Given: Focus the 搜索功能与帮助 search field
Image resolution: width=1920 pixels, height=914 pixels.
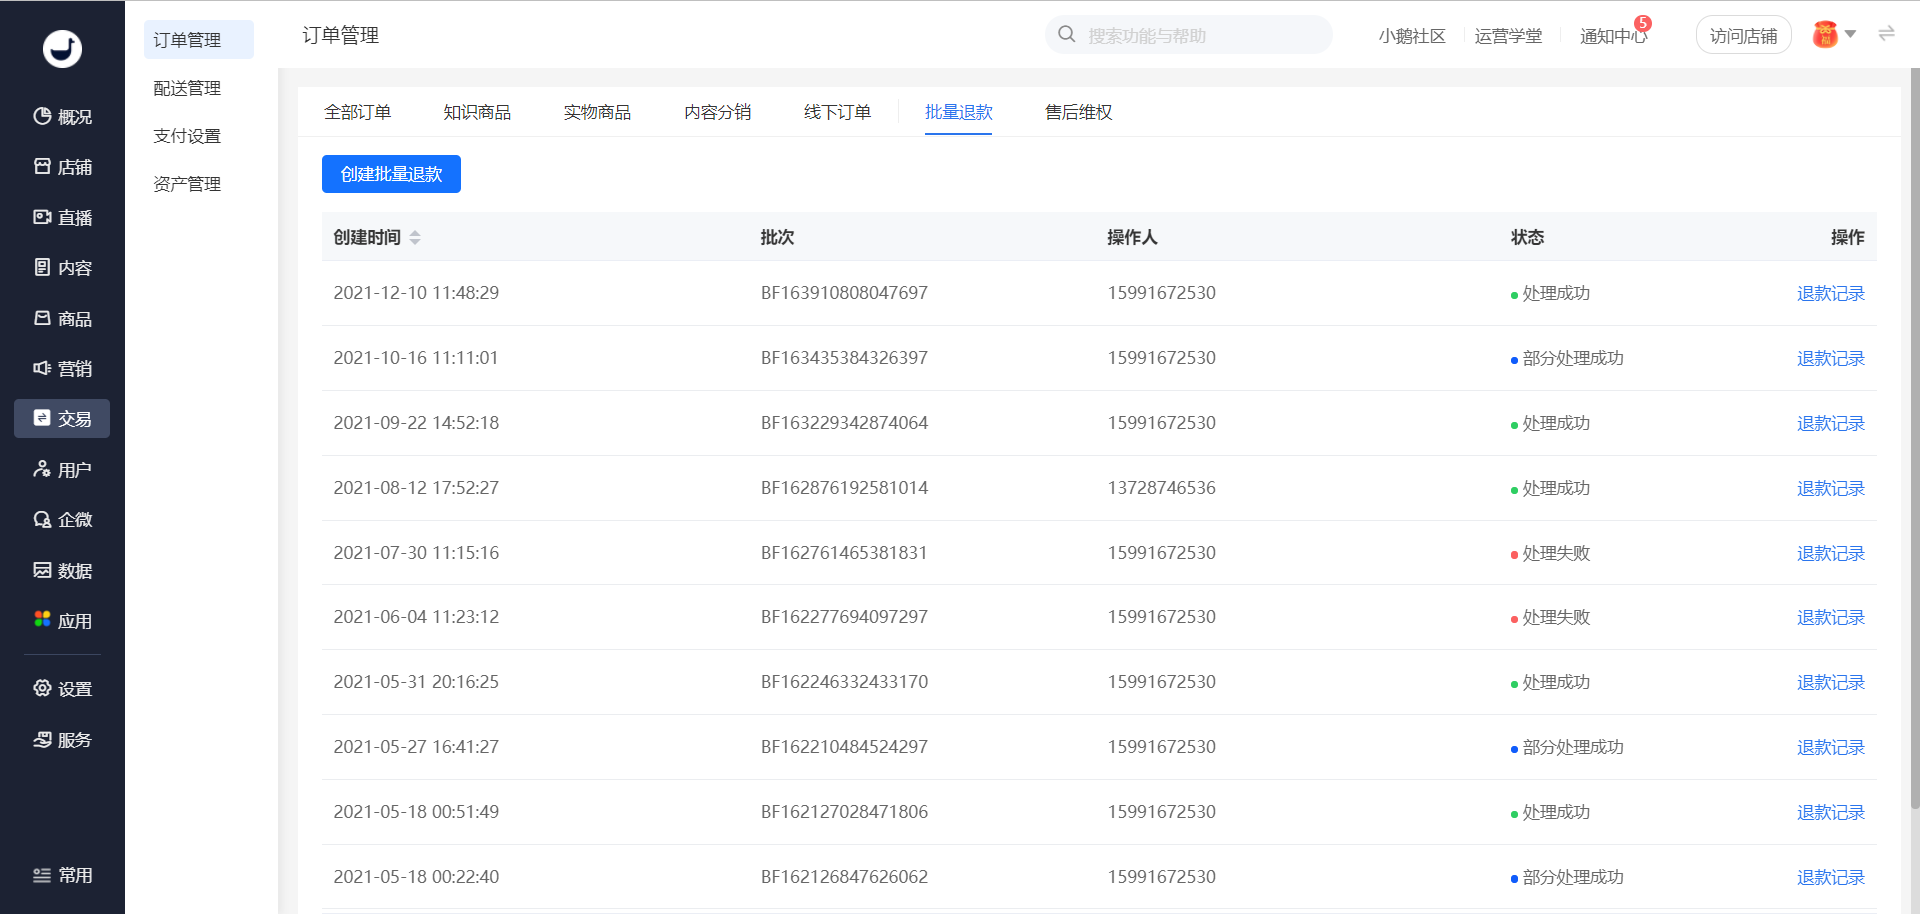Looking at the screenshot, I should tap(1189, 35).
